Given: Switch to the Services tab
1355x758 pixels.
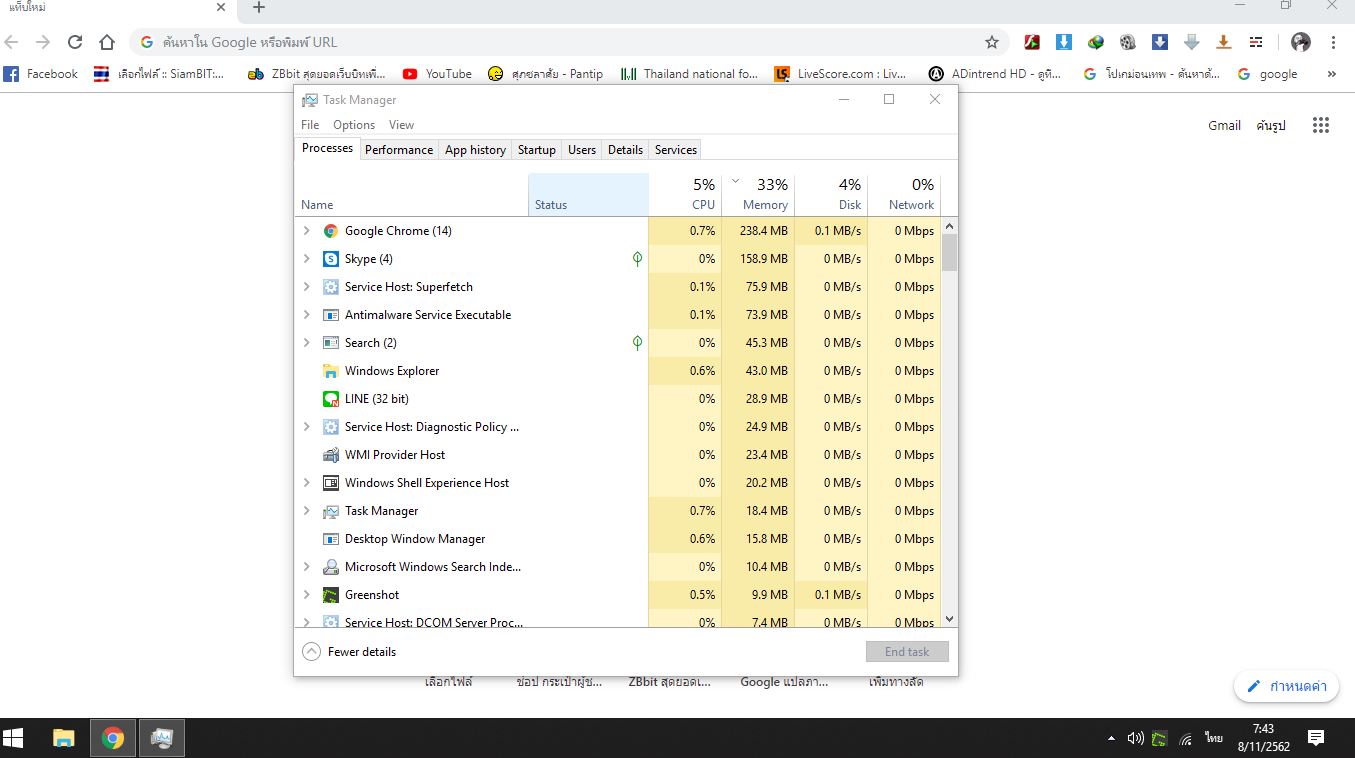Looking at the screenshot, I should 676,150.
